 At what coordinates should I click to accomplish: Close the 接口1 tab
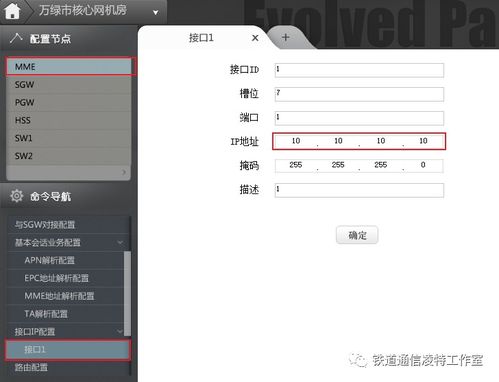[x=255, y=38]
